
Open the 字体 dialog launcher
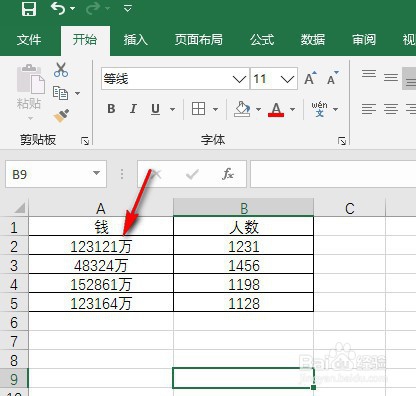tap(342, 141)
